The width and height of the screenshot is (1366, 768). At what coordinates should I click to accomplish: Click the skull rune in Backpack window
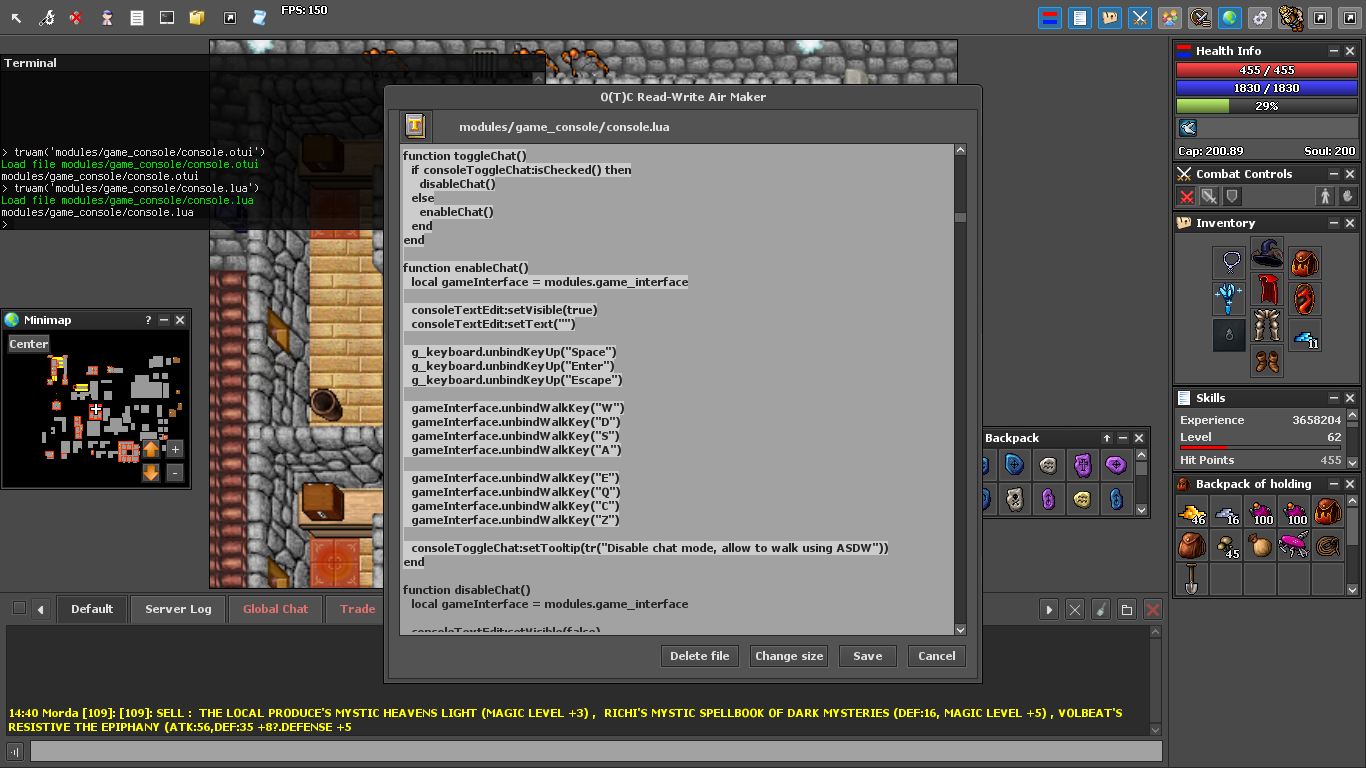click(1014, 498)
